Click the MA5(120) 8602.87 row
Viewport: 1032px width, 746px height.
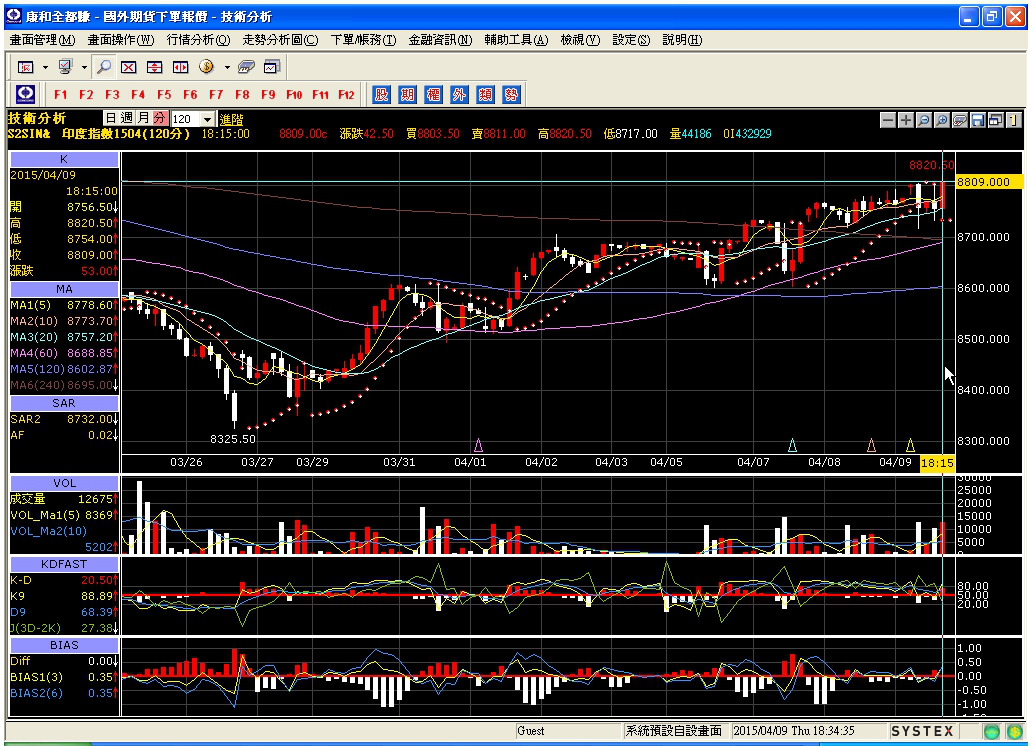coord(64,369)
